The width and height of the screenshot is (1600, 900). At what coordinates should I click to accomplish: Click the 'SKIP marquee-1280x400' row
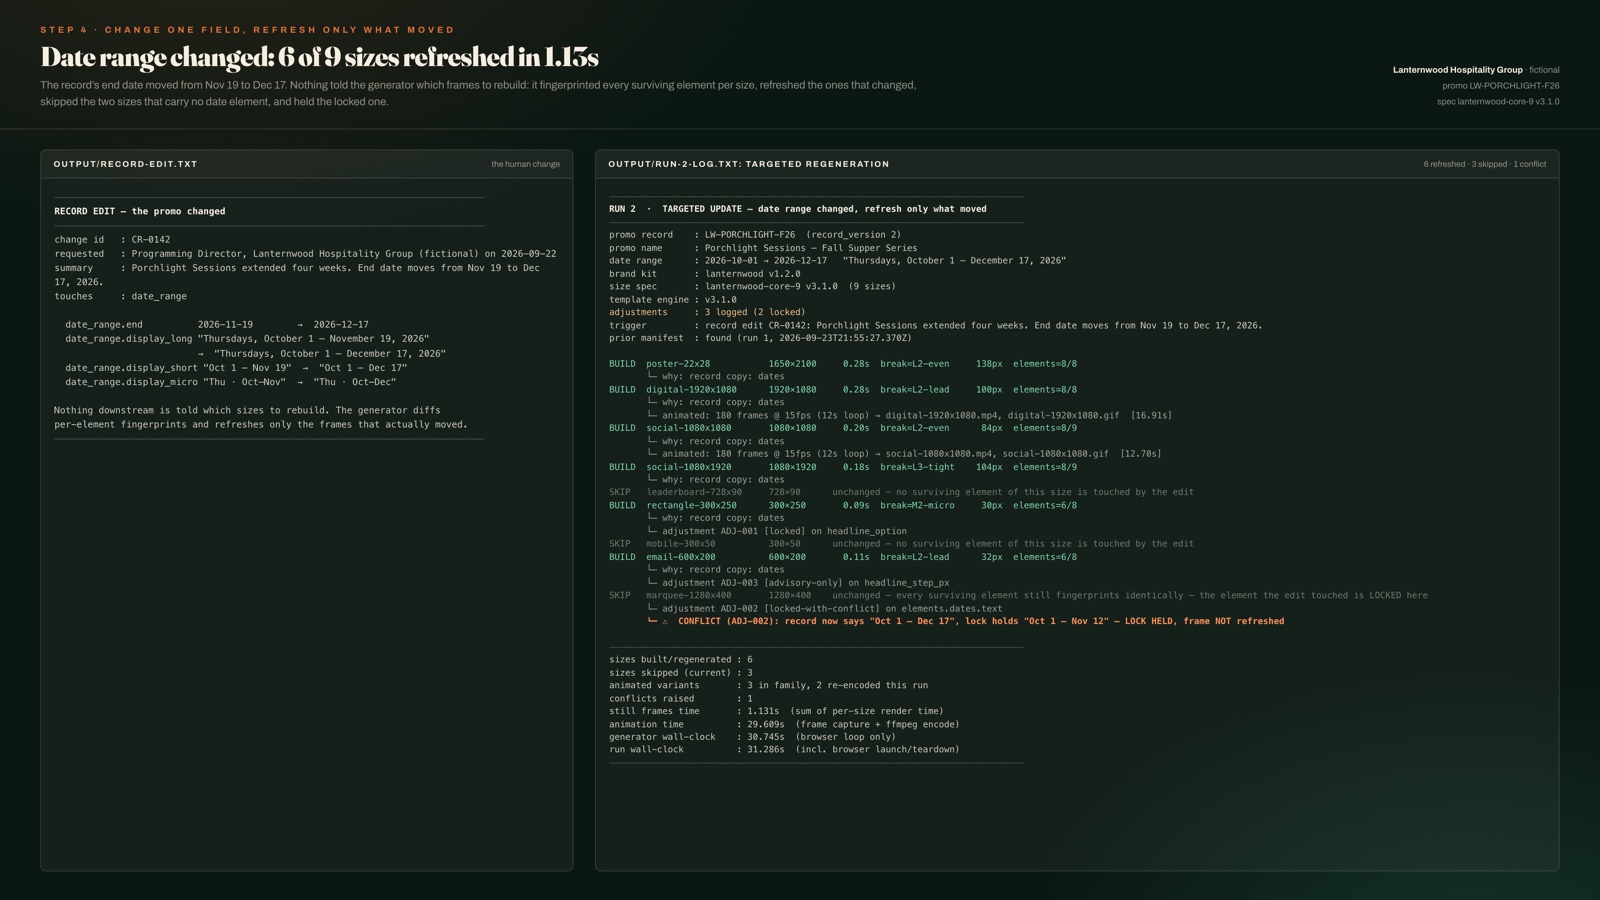(1018, 596)
